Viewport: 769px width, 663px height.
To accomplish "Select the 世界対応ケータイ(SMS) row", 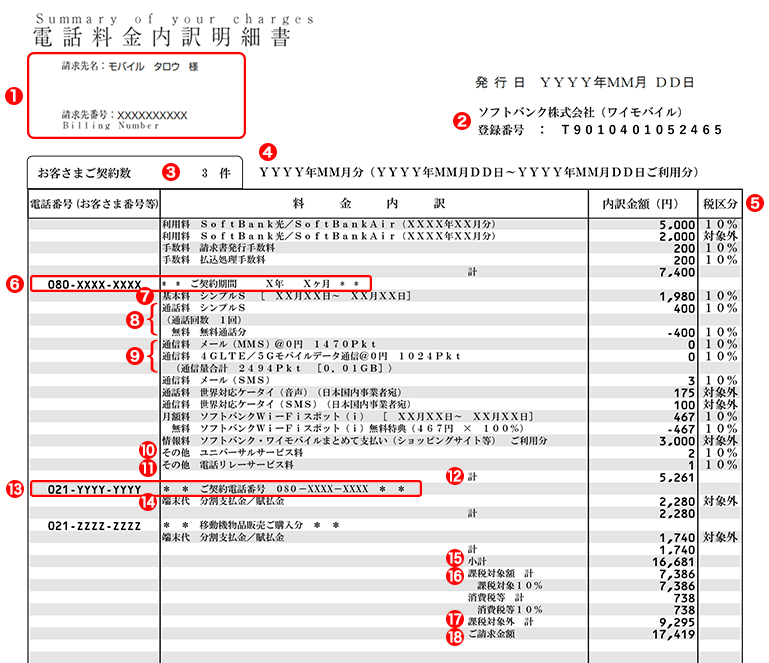I will coord(286,404).
